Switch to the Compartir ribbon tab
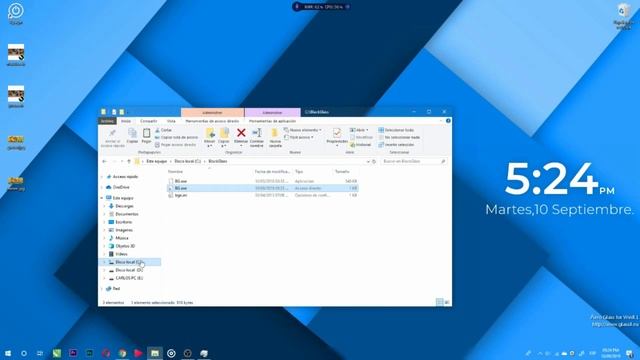Screen dimensions: 640x360 (x=149, y=121)
